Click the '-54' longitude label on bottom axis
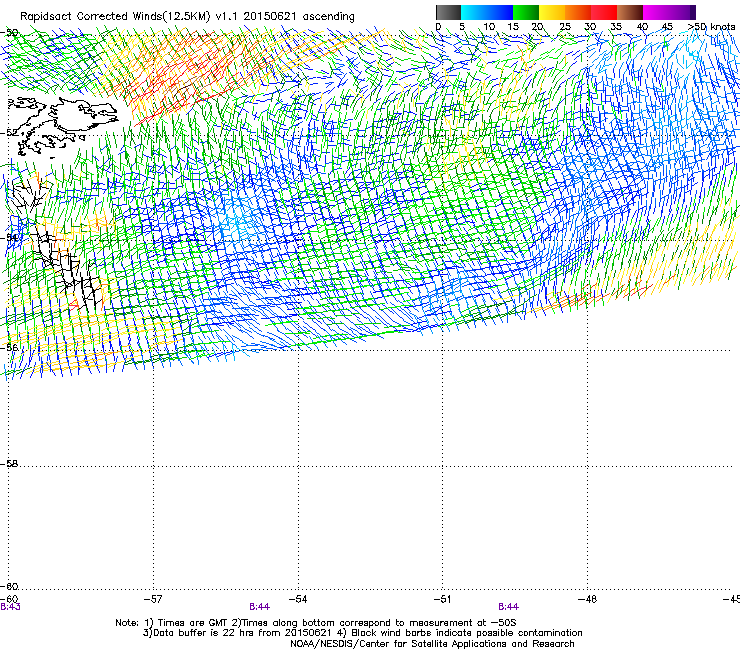This screenshot has height=650, width=740. click(x=298, y=599)
